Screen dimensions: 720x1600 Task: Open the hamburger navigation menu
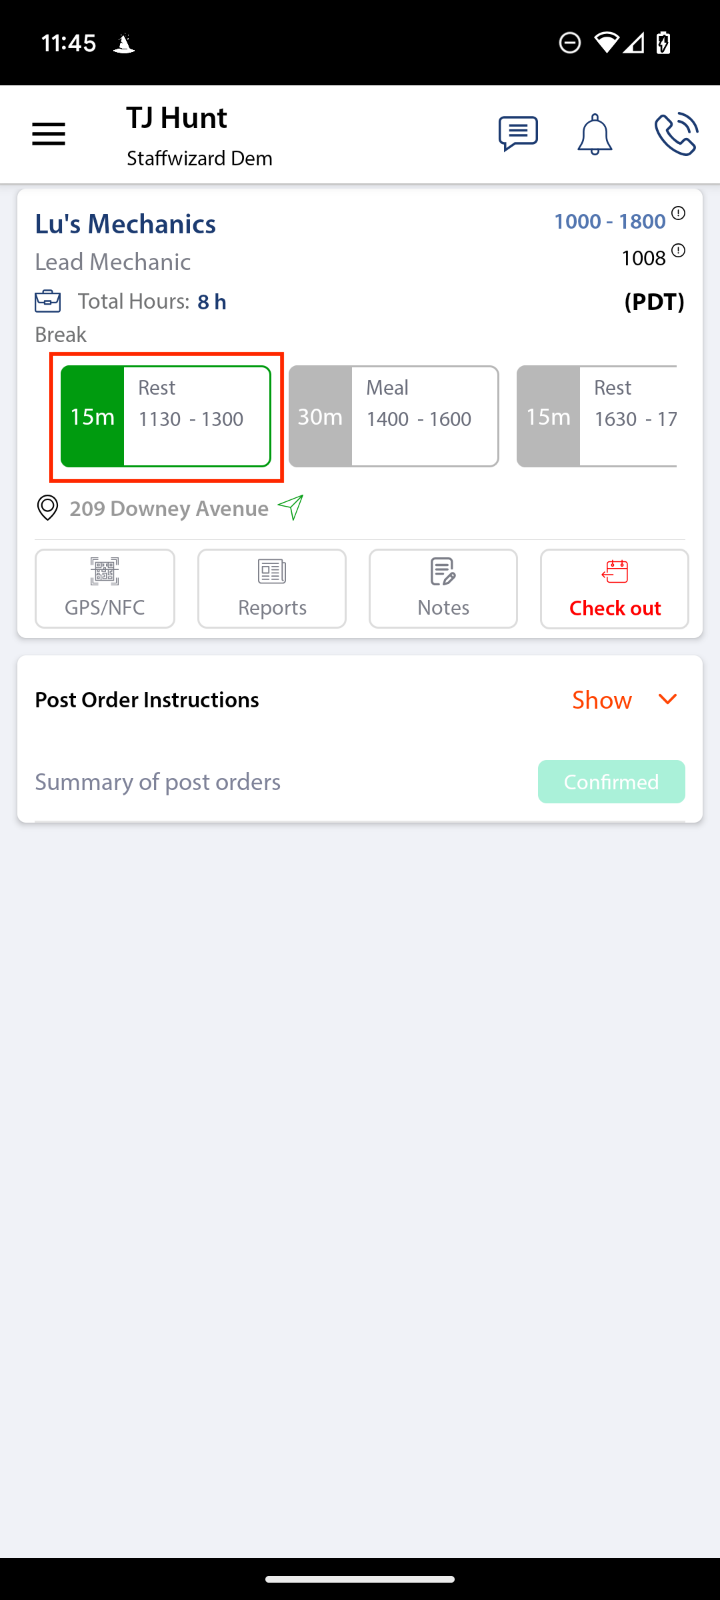point(48,134)
